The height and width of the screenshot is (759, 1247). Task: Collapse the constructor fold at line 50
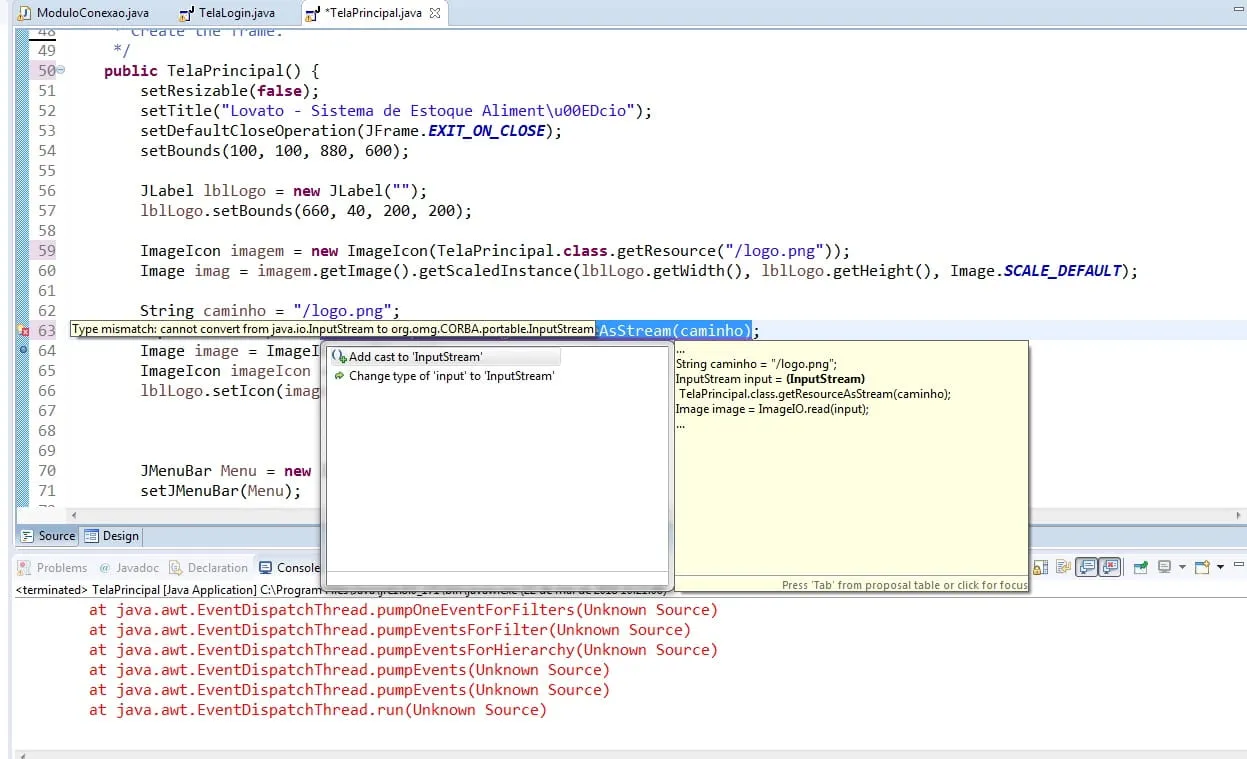click(x=61, y=70)
